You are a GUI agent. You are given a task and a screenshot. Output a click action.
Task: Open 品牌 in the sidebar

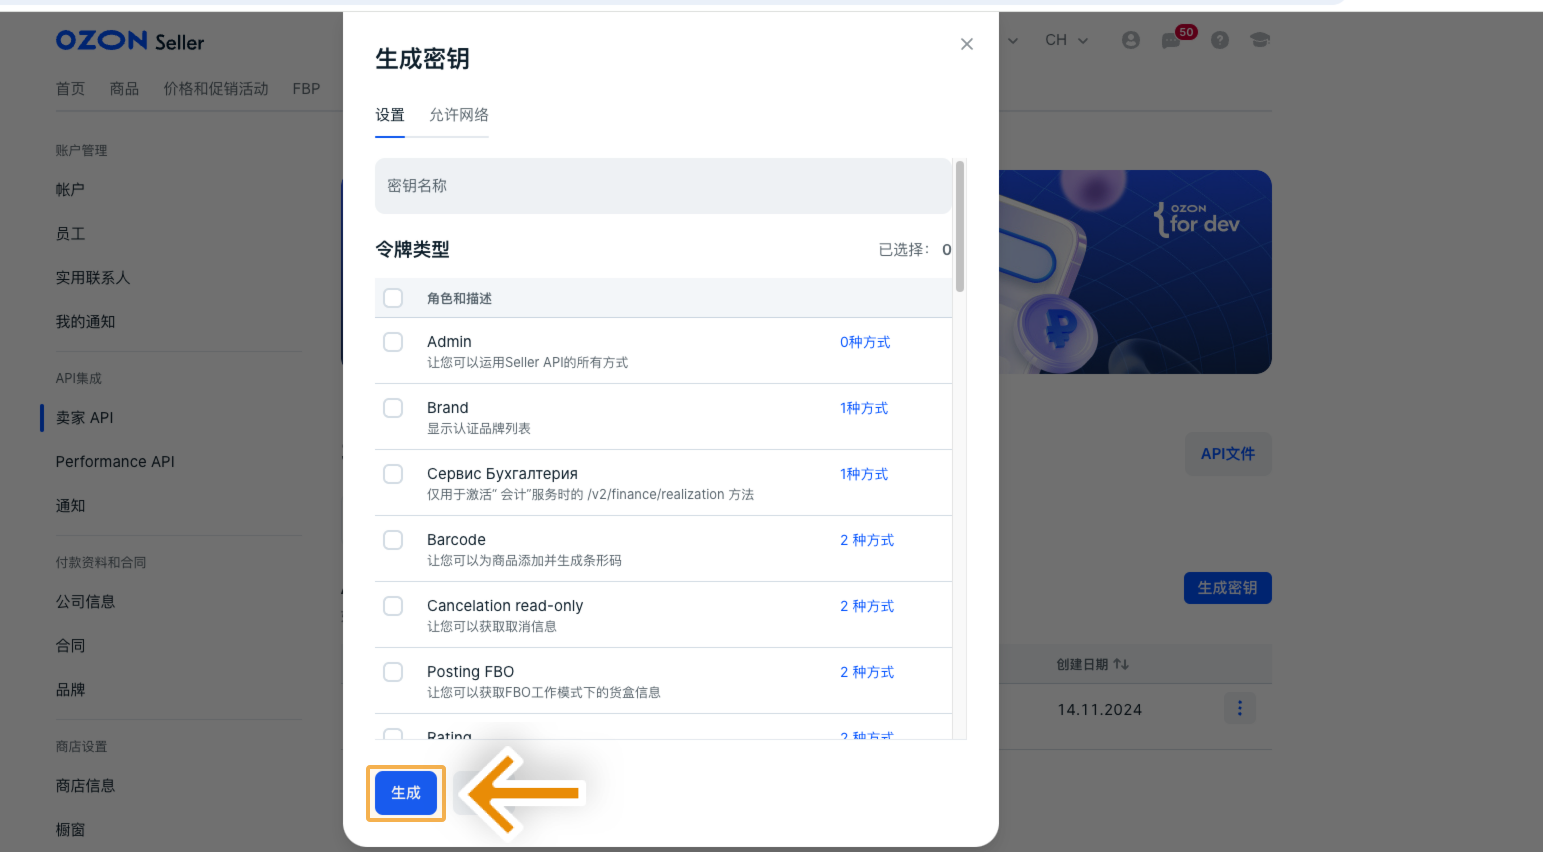pos(70,690)
